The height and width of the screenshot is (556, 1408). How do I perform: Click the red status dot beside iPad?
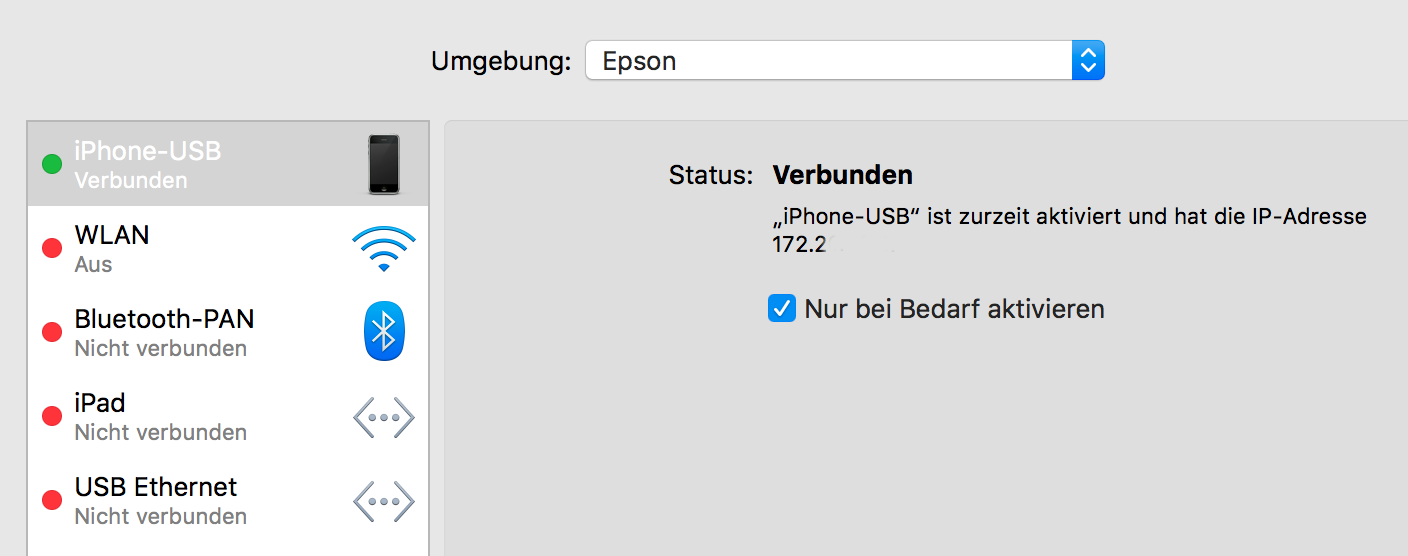click(52, 416)
